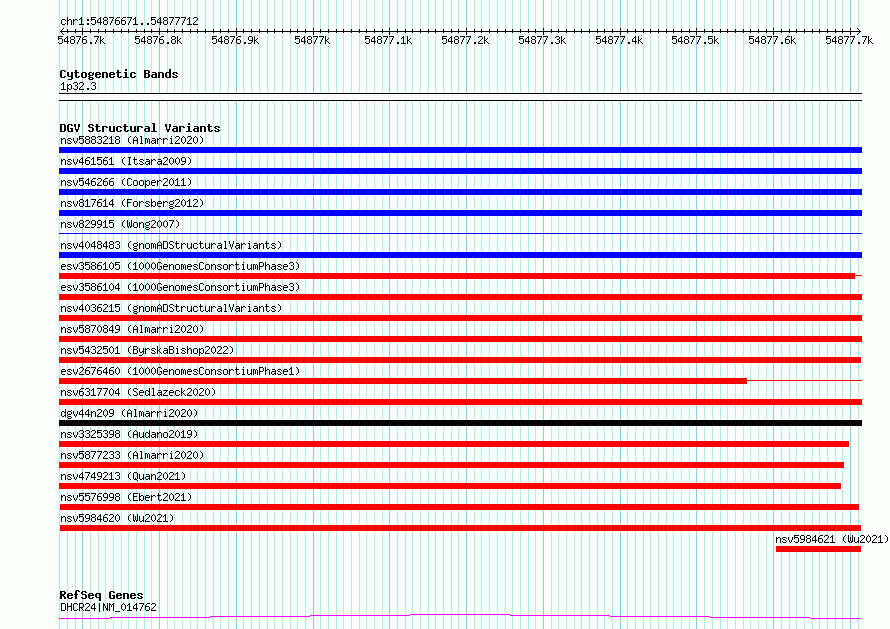This screenshot has width=890, height=629.
Task: Click esv3586105 (1000GenomesConsortiumPhase3) label
Action: (180, 266)
